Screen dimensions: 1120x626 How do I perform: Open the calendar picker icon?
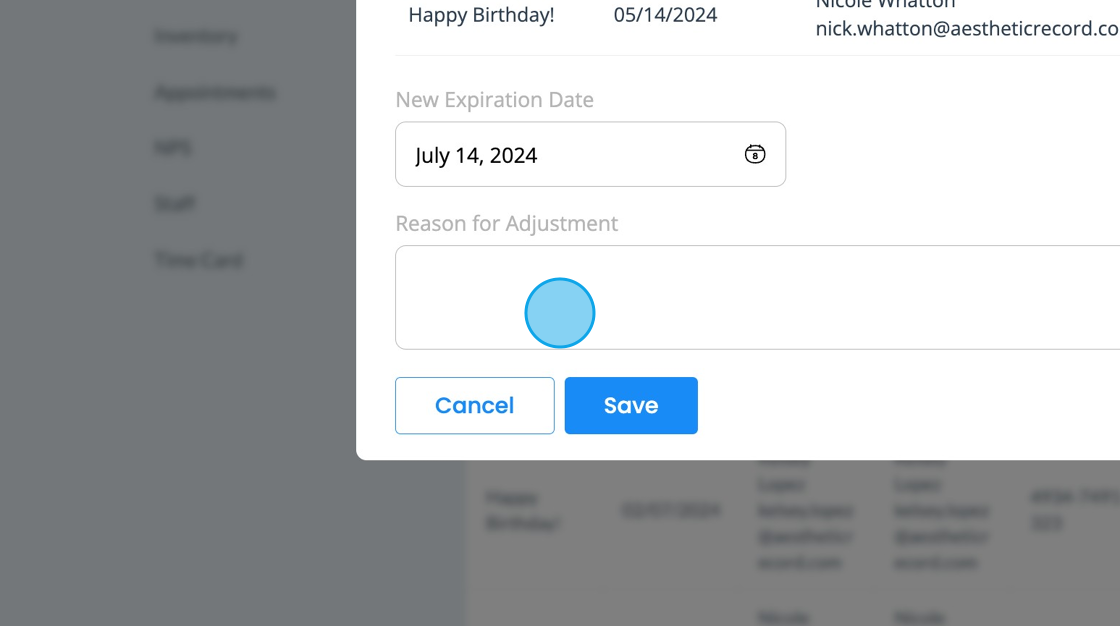click(x=755, y=154)
